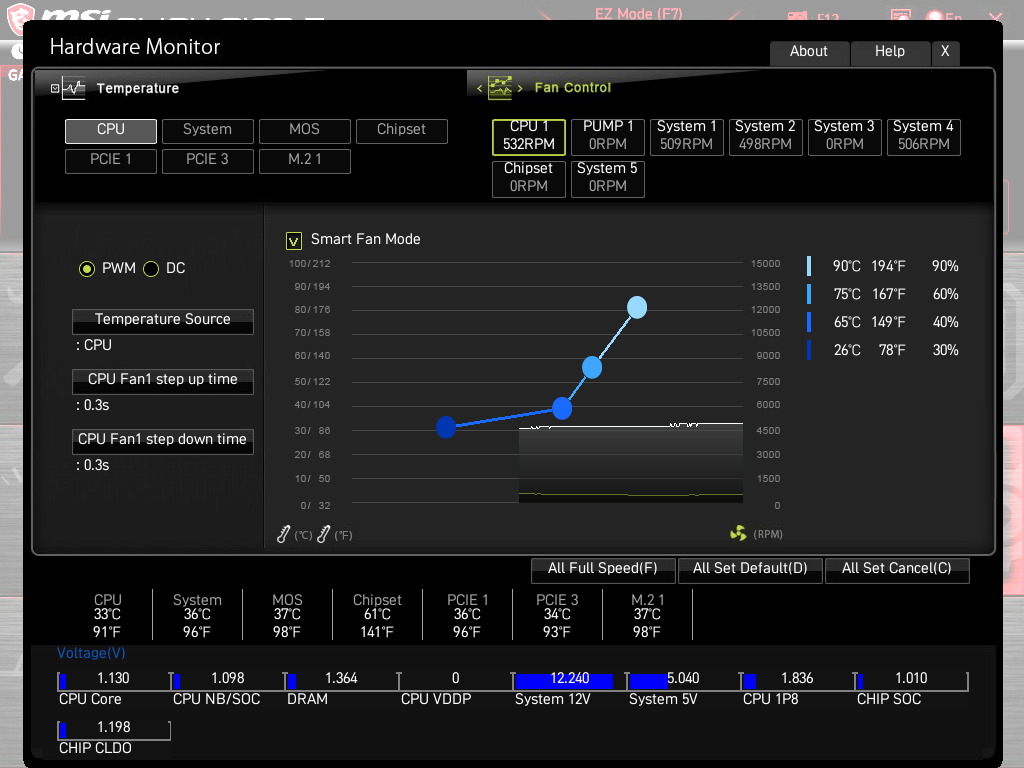Select the Chipset temperature tab
This screenshot has height=768, width=1024.
[402, 131]
